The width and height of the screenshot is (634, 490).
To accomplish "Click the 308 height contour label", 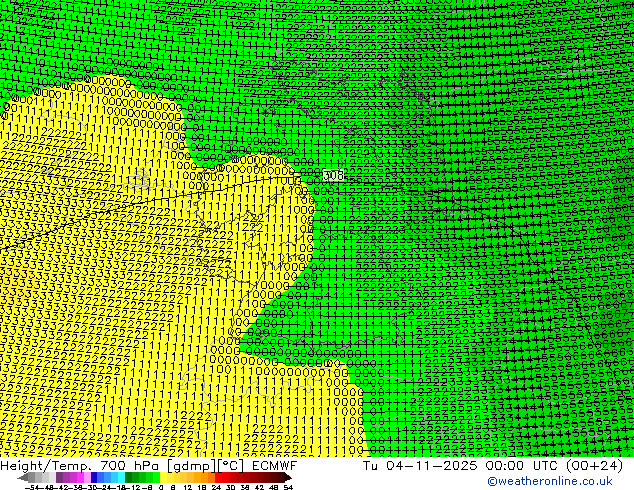I will point(334,175).
